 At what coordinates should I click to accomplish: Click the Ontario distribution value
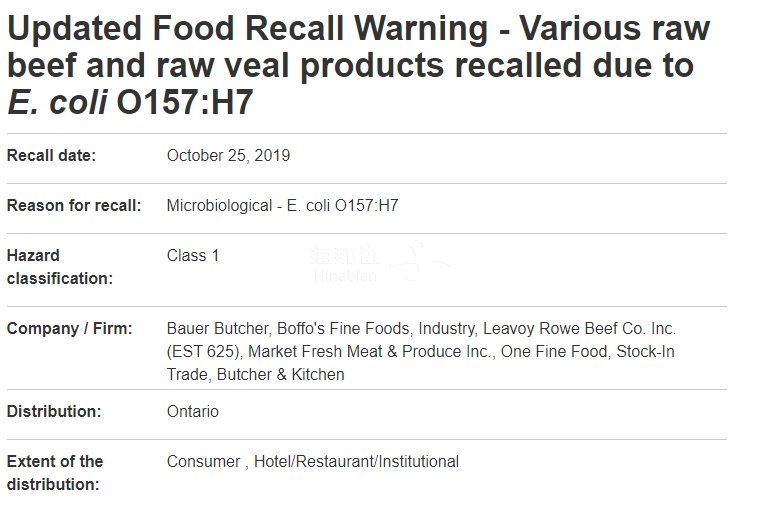coord(193,411)
